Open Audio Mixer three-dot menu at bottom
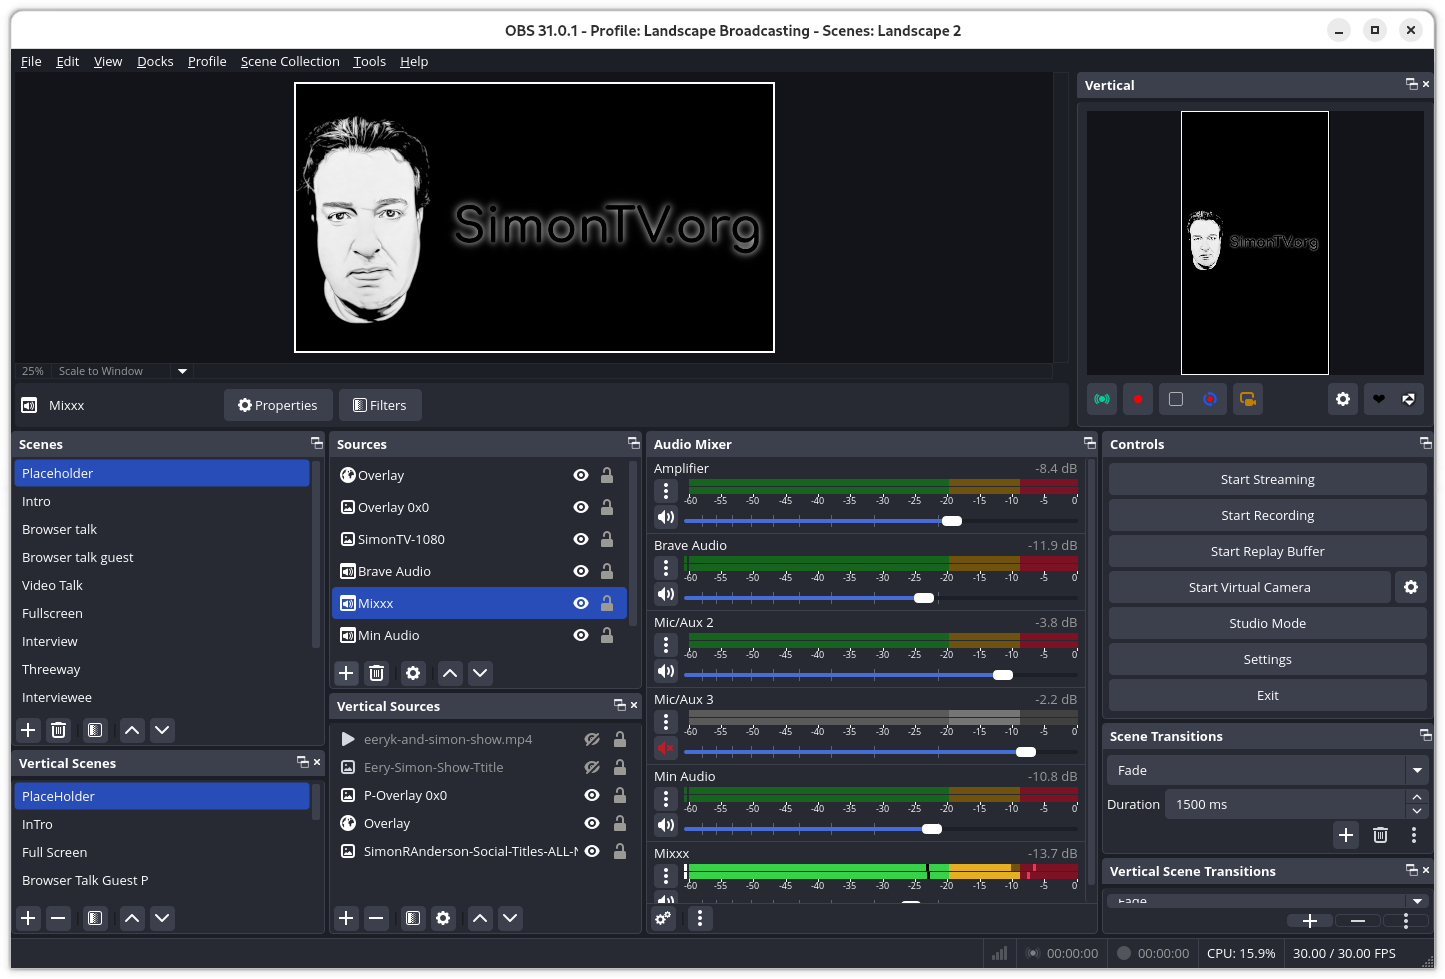This screenshot has height=979, width=1445. [700, 918]
